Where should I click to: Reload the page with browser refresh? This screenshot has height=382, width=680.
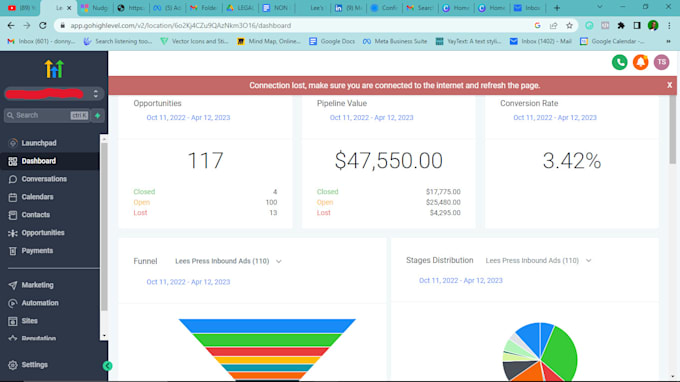[x=42, y=26]
